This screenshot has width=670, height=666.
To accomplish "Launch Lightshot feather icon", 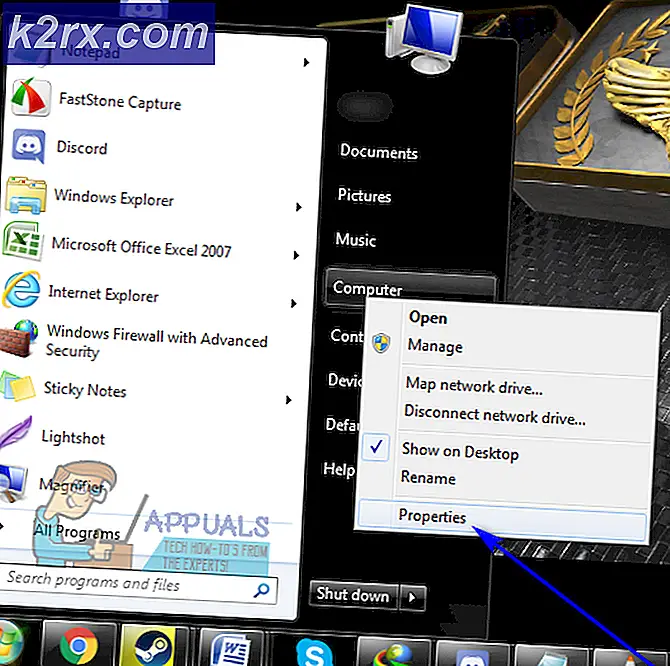I will pos(15,434).
